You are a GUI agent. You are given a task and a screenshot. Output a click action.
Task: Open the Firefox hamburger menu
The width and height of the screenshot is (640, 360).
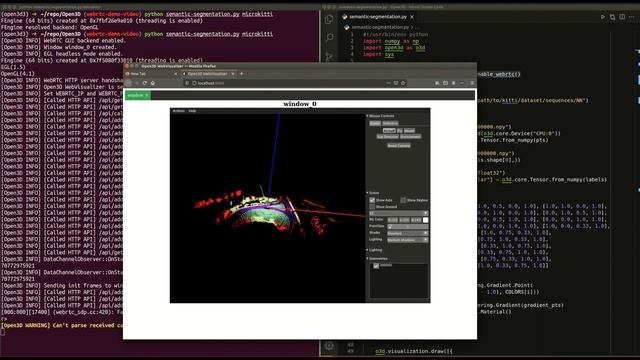pos(472,83)
